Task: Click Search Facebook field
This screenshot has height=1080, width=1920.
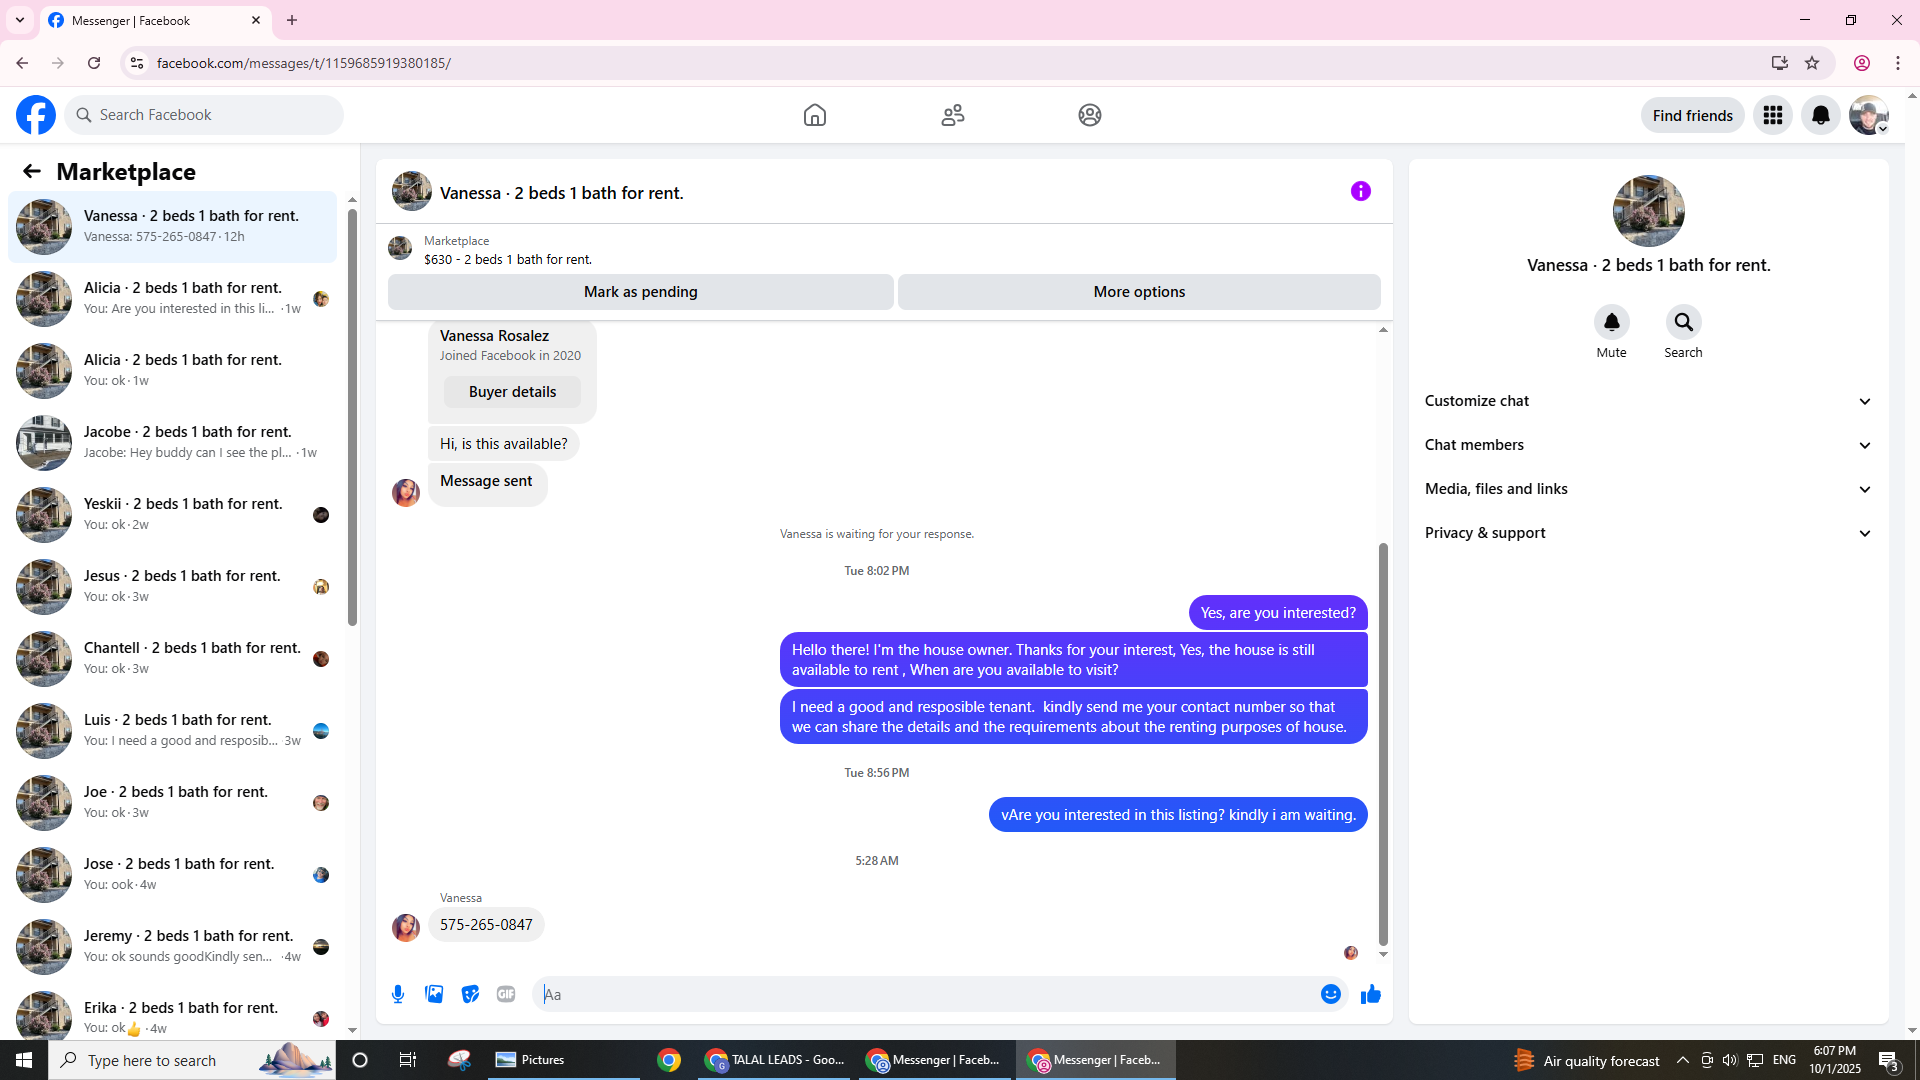Action: 204,115
